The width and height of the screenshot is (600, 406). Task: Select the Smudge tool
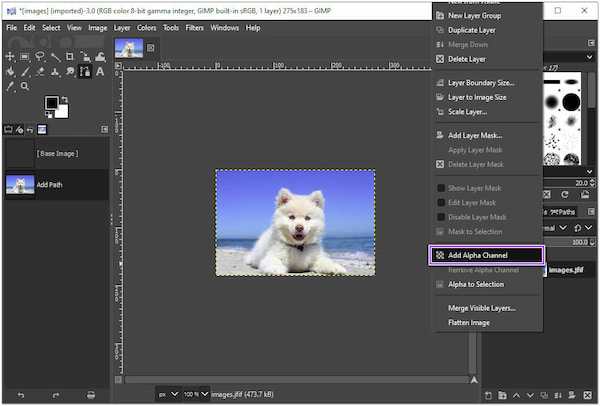70,72
